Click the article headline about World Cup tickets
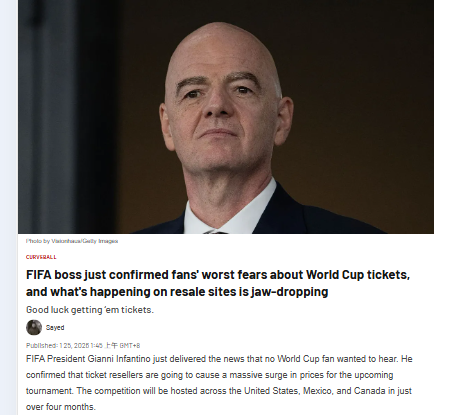 pos(218,283)
